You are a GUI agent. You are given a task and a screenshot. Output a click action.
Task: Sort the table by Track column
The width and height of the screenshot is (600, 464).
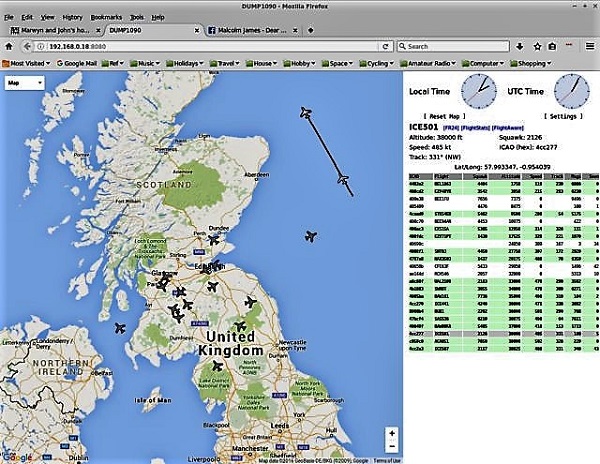coord(554,176)
